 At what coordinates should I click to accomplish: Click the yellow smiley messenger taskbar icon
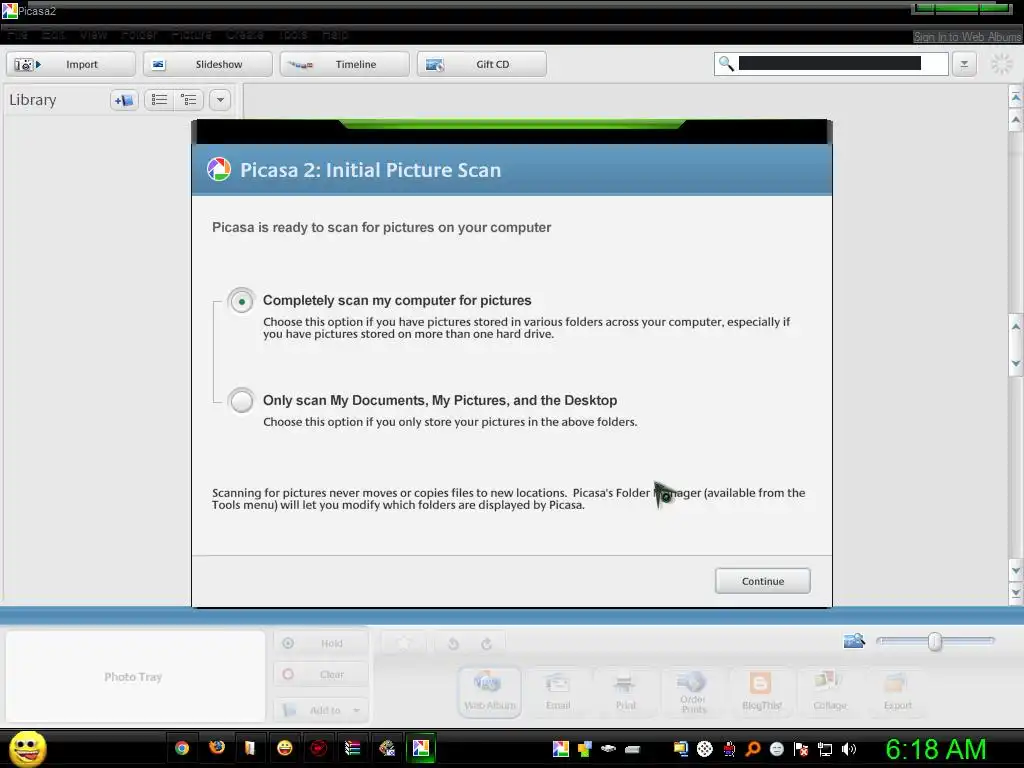coord(285,748)
